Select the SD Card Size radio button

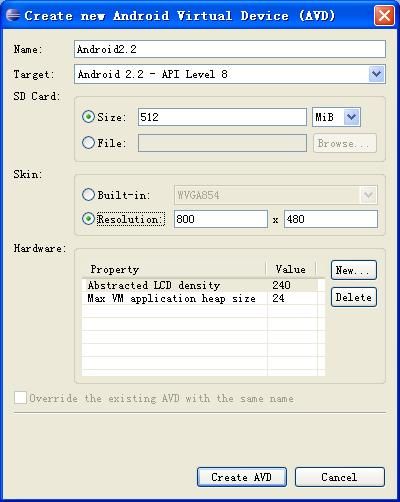pos(88,117)
